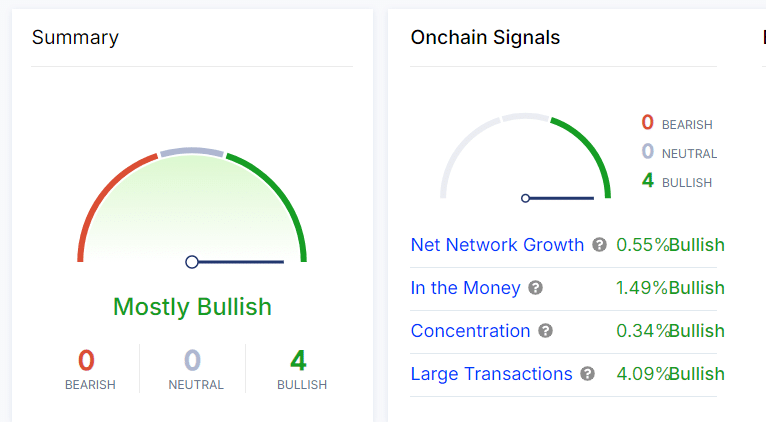Open the Net Network Growth link
The width and height of the screenshot is (766, 422).
click(x=497, y=245)
